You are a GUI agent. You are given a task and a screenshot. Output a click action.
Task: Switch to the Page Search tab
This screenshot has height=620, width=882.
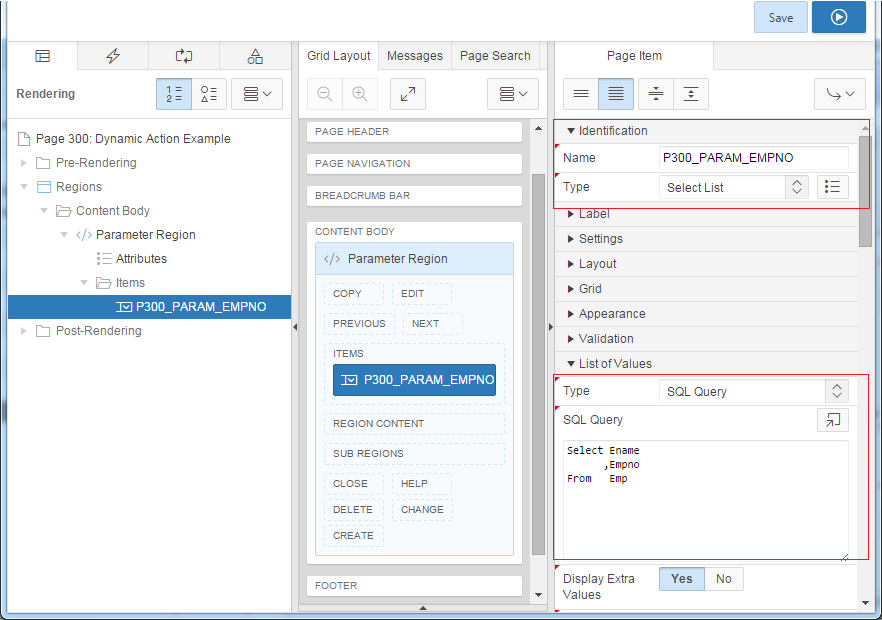pos(495,56)
